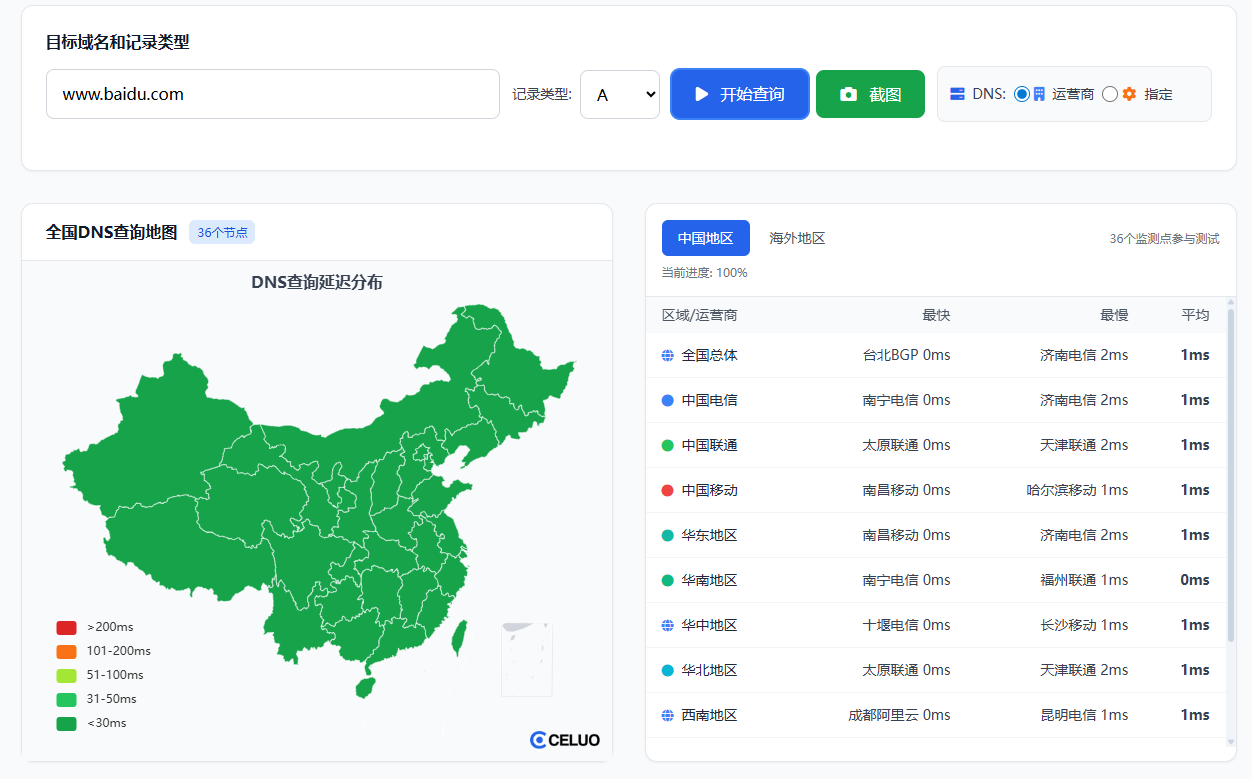Click the CELUO logo on the map

pyautogui.click(x=565, y=740)
